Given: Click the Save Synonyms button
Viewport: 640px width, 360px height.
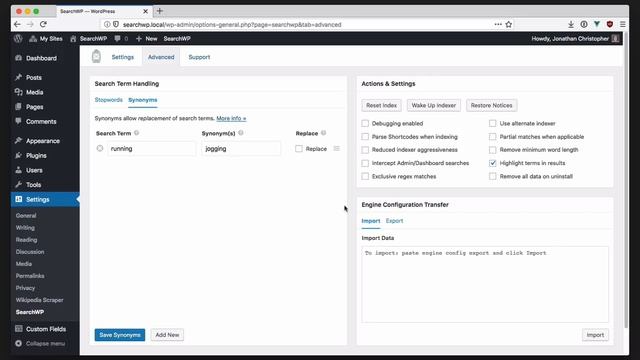Looking at the screenshot, I should pyautogui.click(x=120, y=335).
